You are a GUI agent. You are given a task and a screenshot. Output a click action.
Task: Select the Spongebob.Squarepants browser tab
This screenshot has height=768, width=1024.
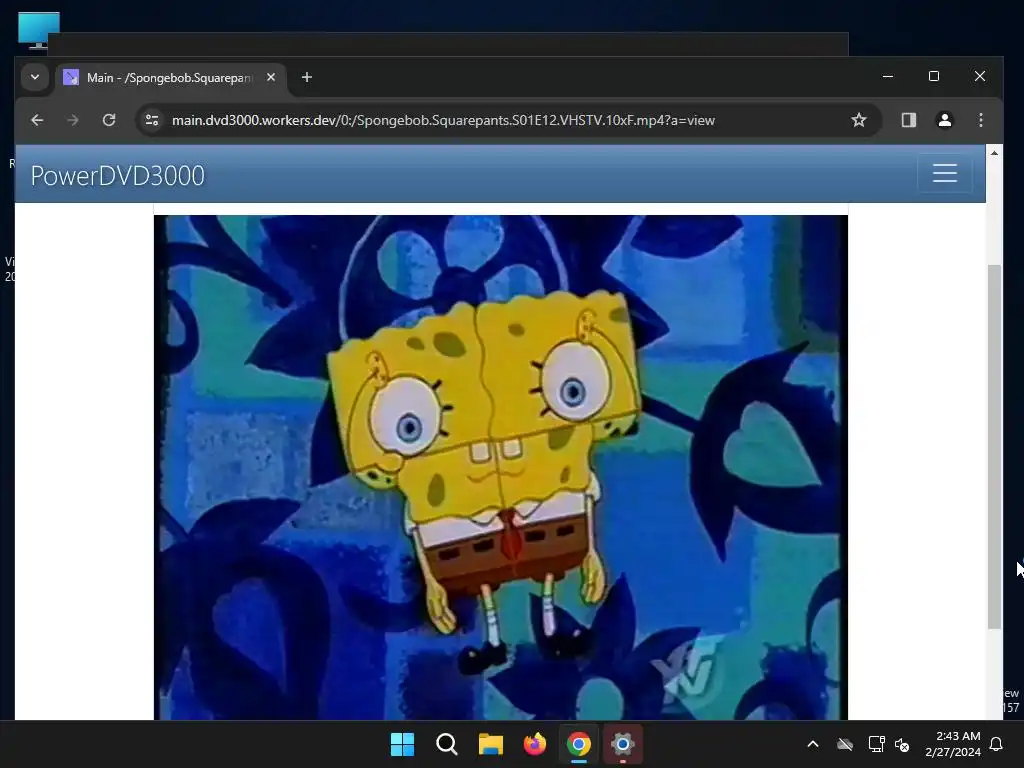coord(170,78)
